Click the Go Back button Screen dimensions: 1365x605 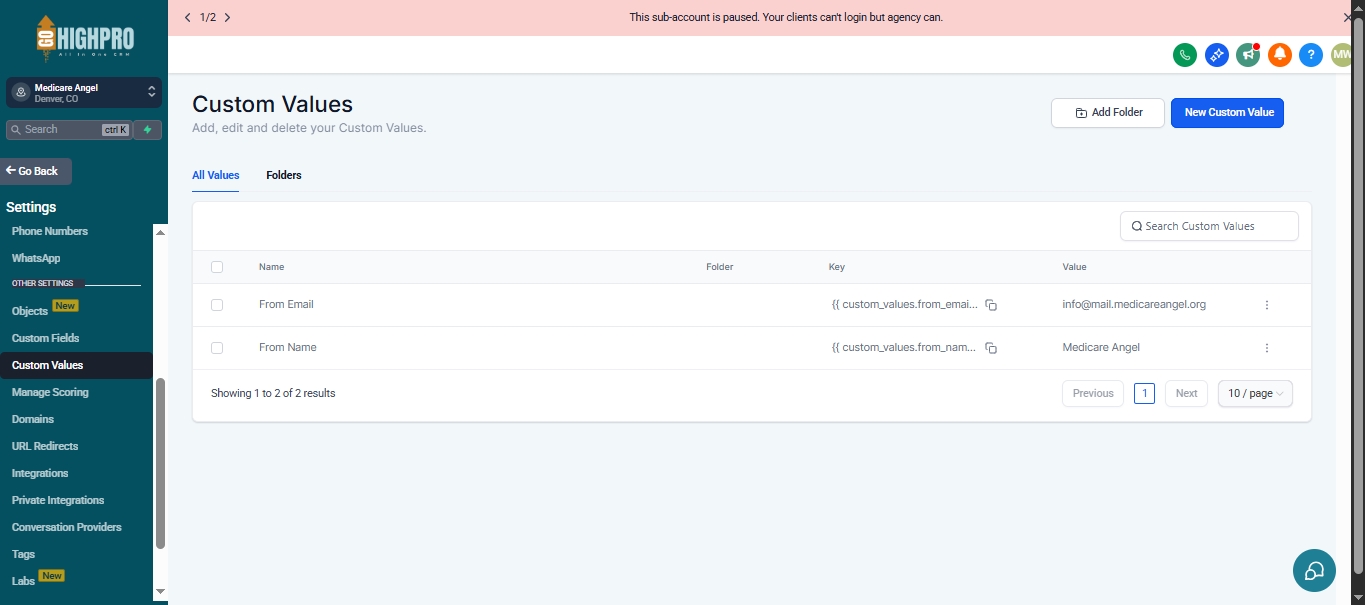[x=36, y=171]
